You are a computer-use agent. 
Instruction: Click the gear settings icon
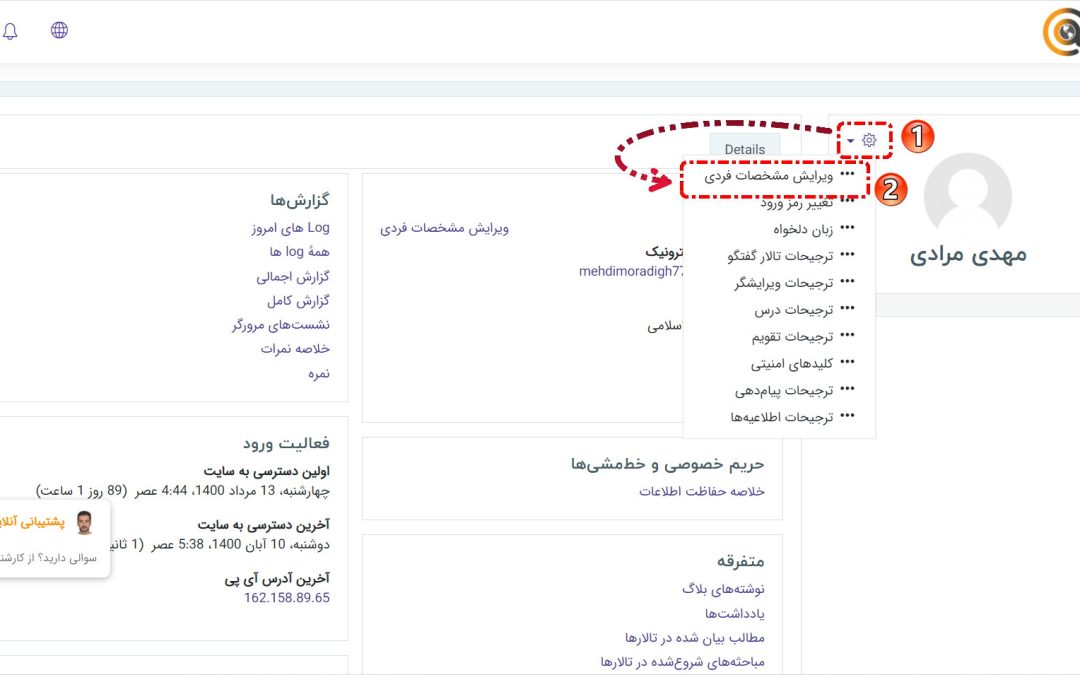(869, 141)
